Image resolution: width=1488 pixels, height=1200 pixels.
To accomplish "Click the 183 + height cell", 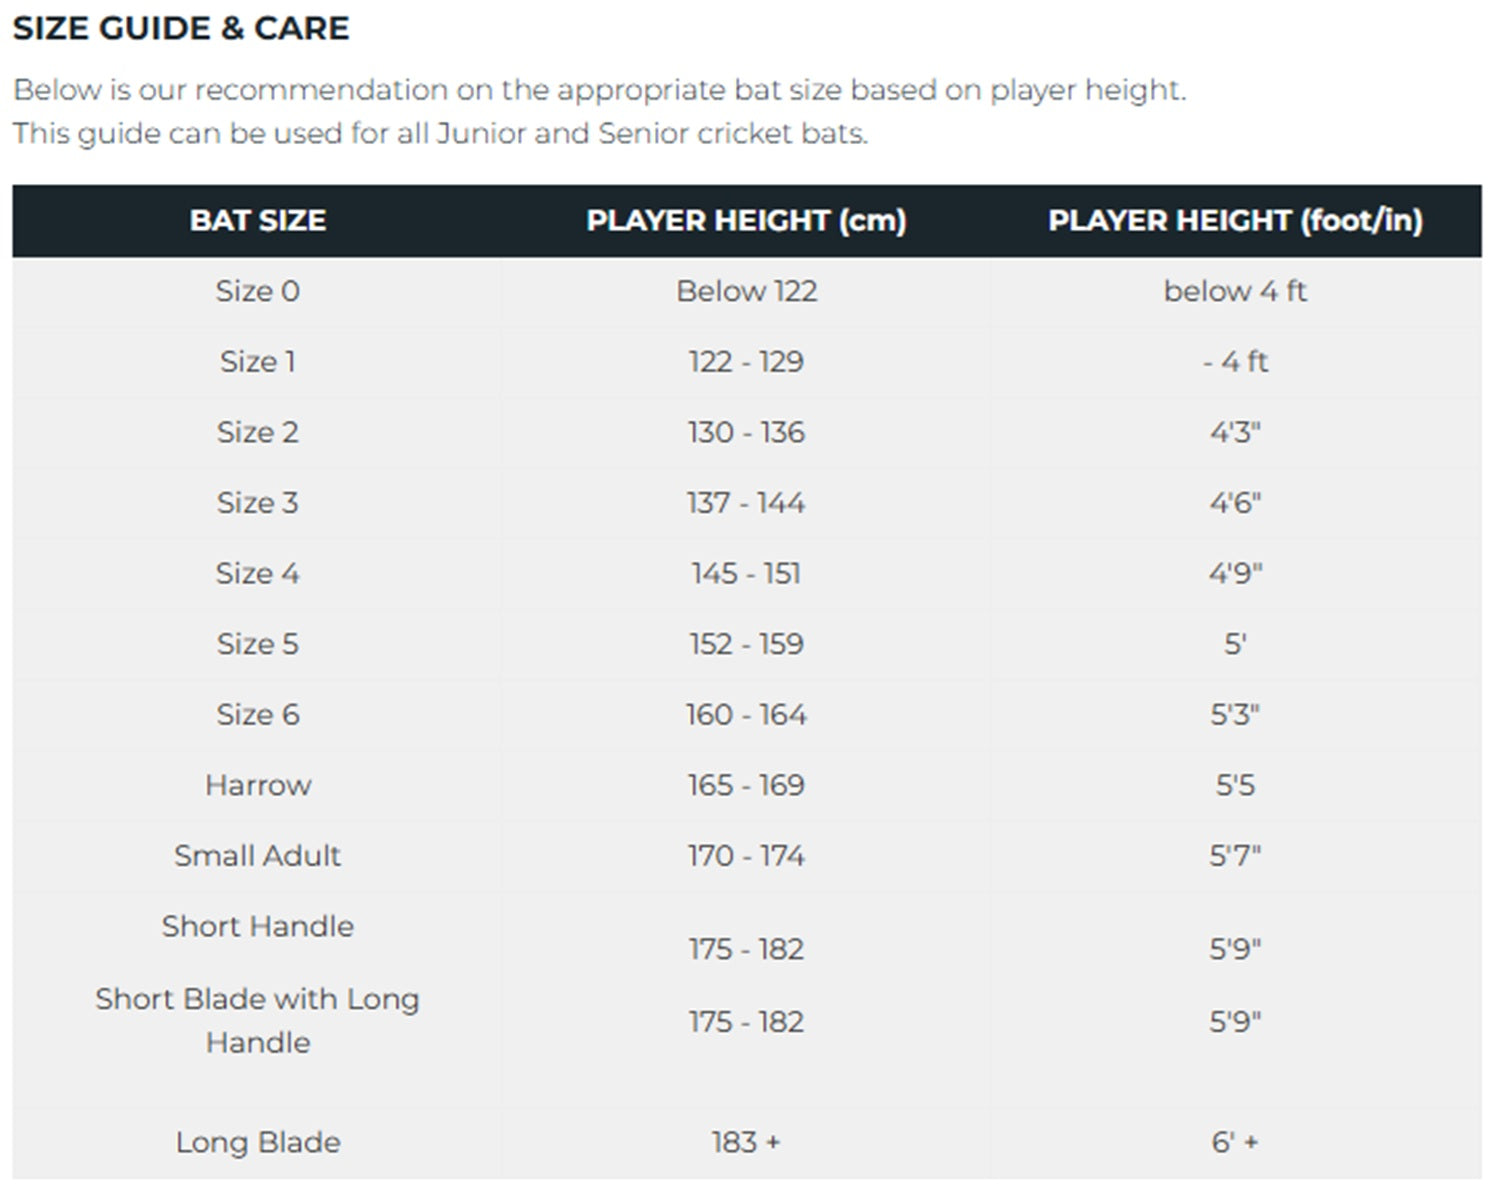I will pyautogui.click(x=746, y=1142).
